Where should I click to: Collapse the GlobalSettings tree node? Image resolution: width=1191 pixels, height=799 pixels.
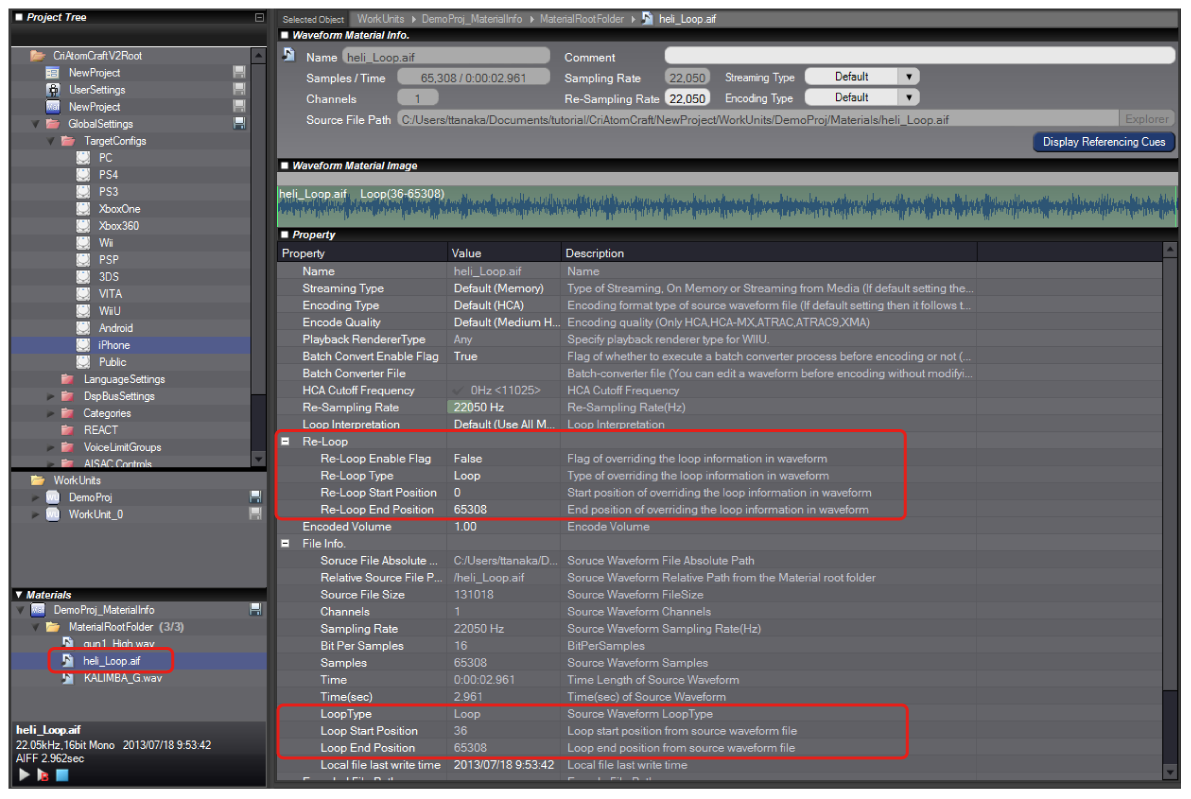pos(35,124)
